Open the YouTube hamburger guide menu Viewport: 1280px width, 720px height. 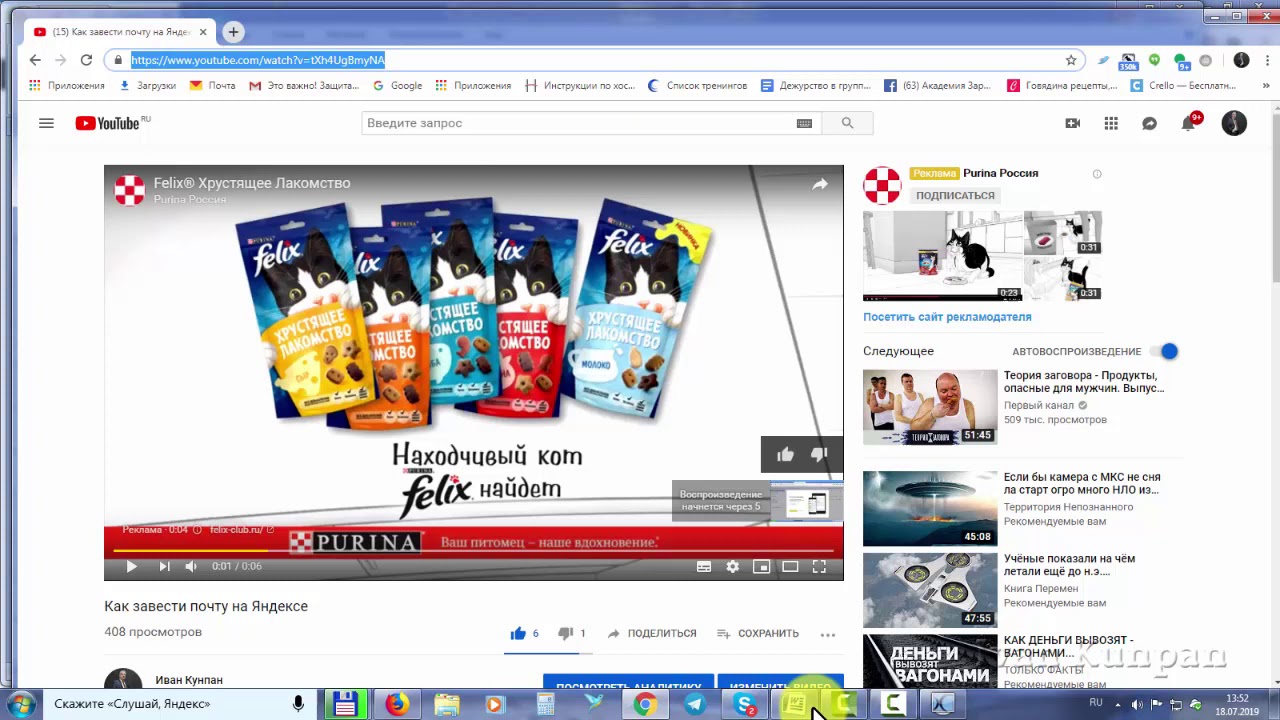tap(46, 123)
